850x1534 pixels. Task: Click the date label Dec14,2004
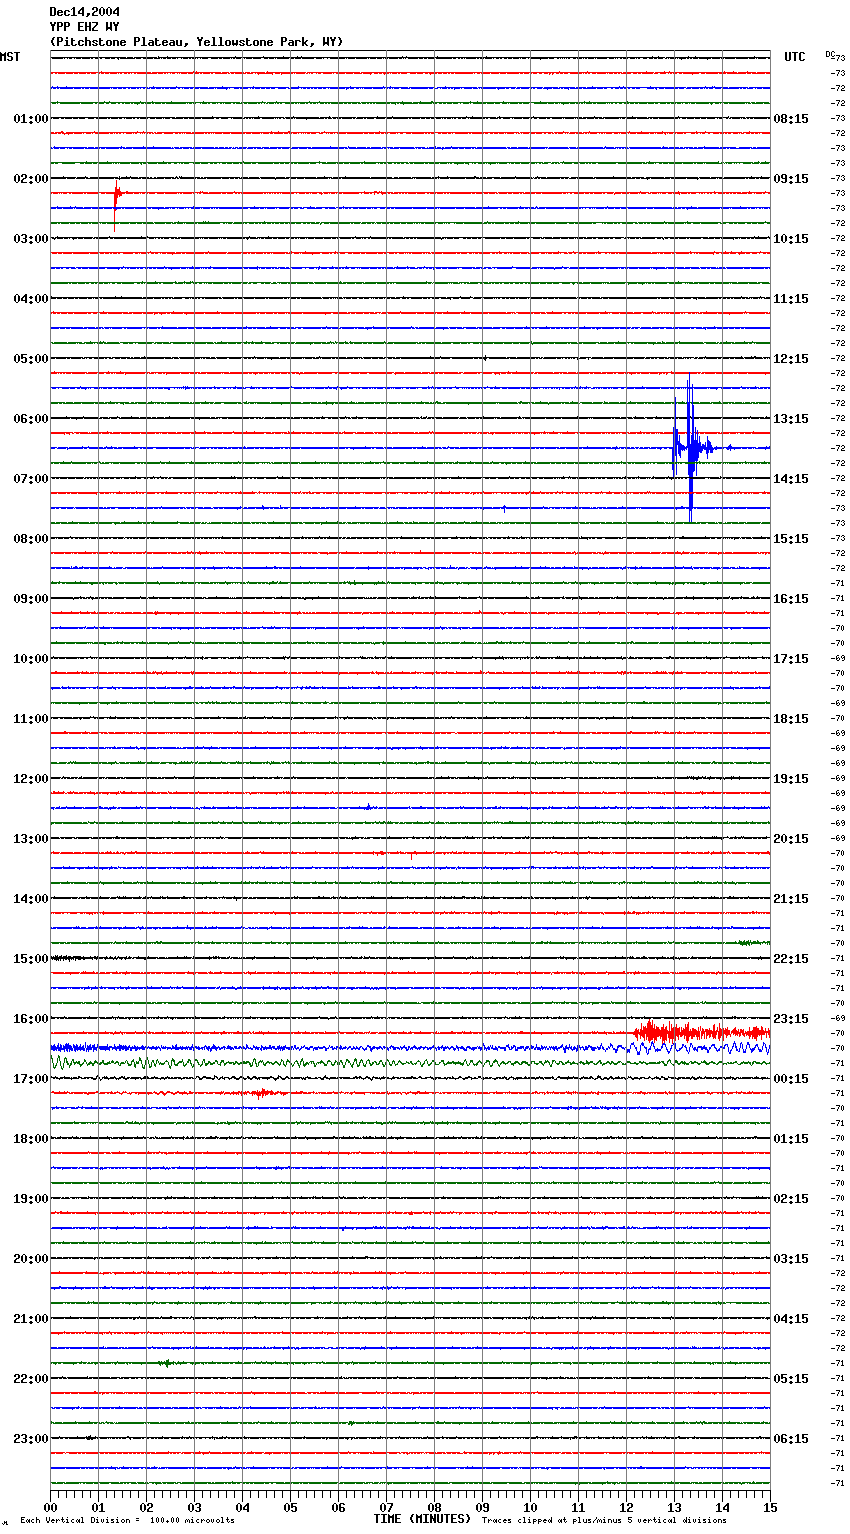click(x=84, y=12)
